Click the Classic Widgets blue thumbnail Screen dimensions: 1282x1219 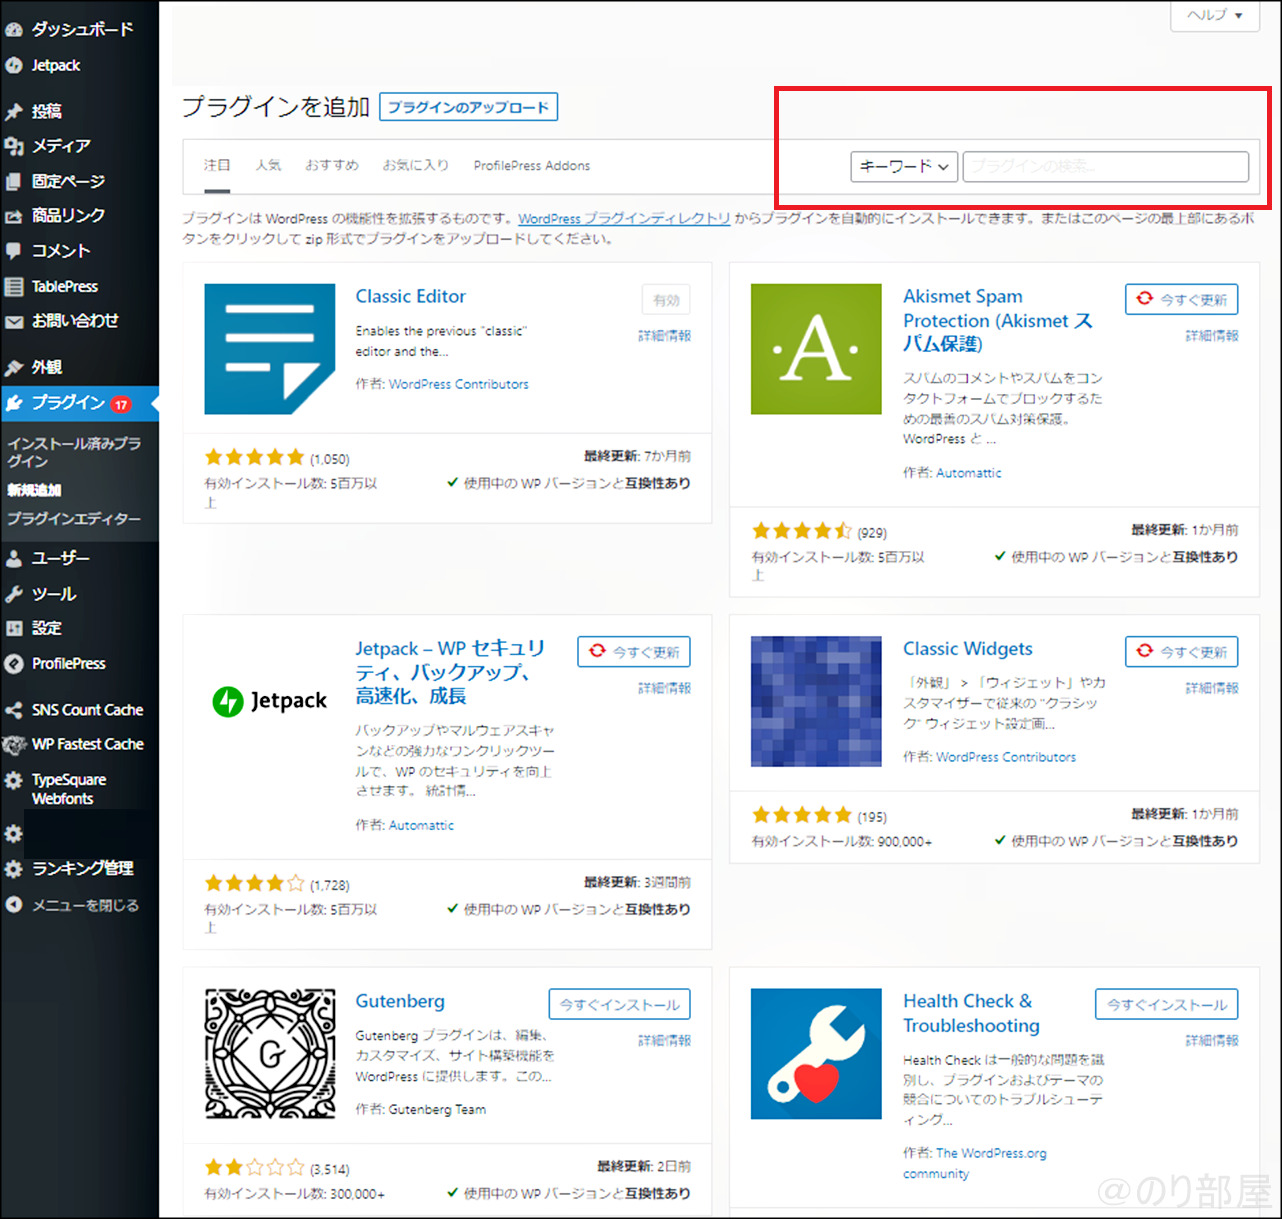click(x=816, y=701)
